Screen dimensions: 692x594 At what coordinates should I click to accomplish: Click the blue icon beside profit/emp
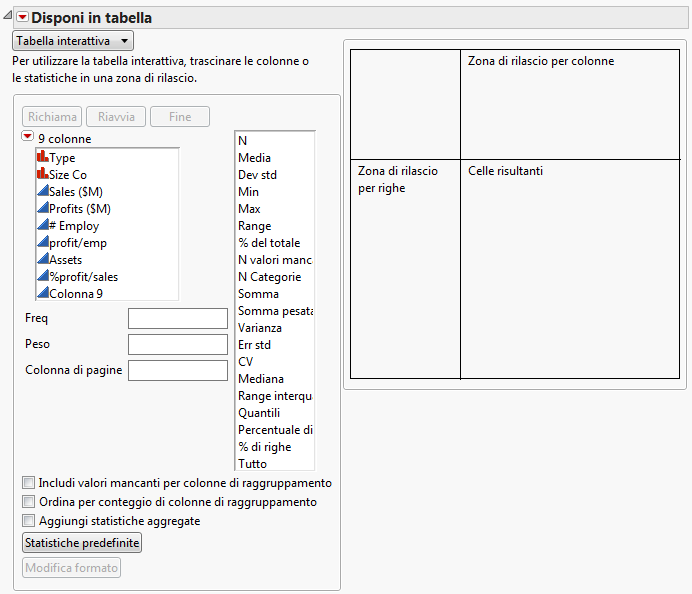(42, 242)
